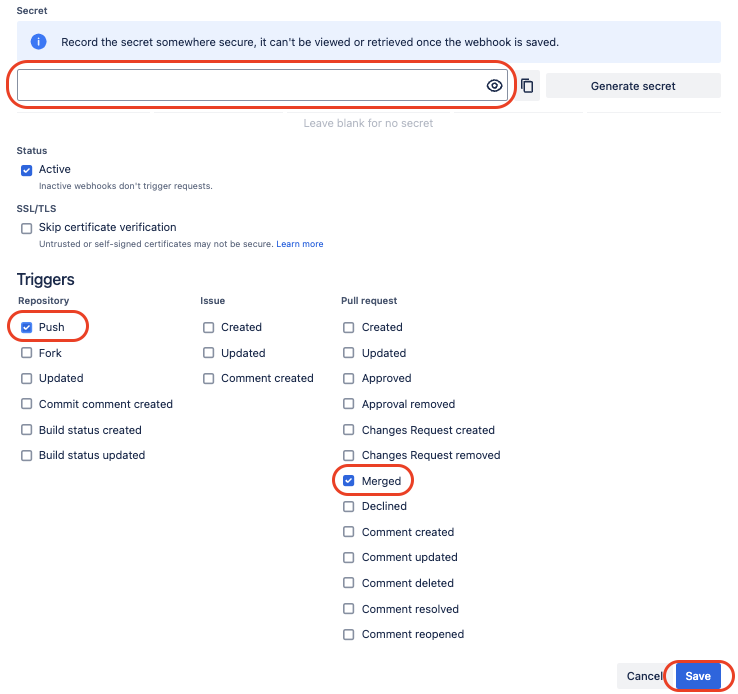Copy the secret to clipboard
This screenshot has width=738, height=694.
[527, 86]
